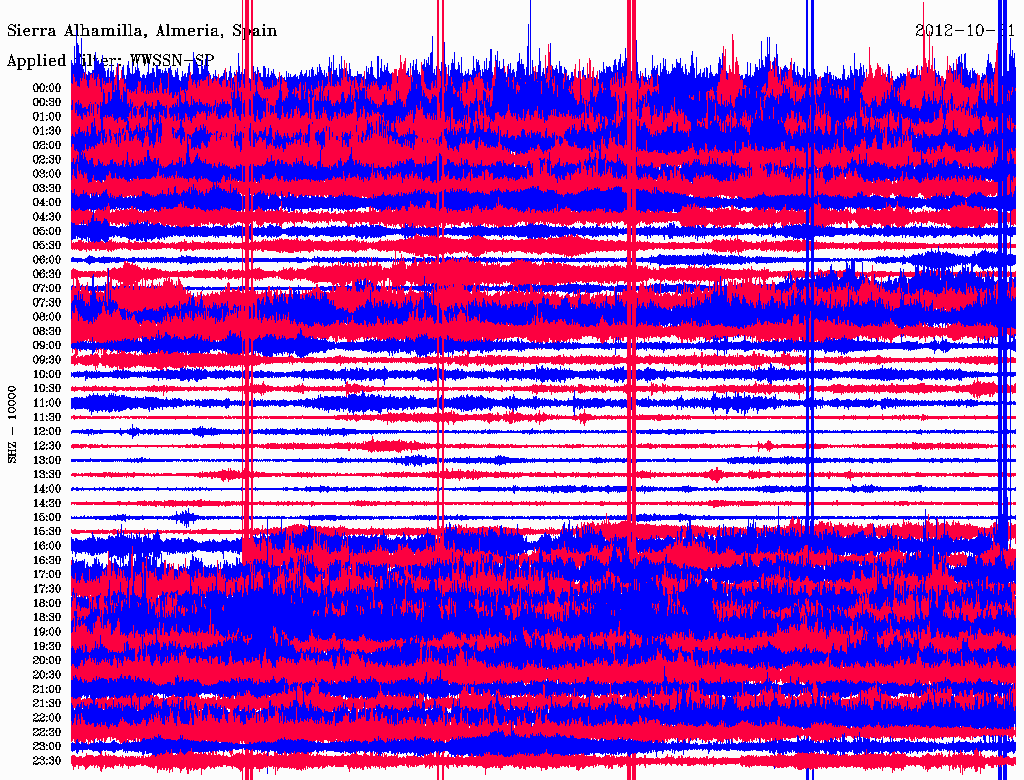This screenshot has height=780, width=1024.
Task: Click the SHZ - 10000 axis label
Action: (12, 424)
